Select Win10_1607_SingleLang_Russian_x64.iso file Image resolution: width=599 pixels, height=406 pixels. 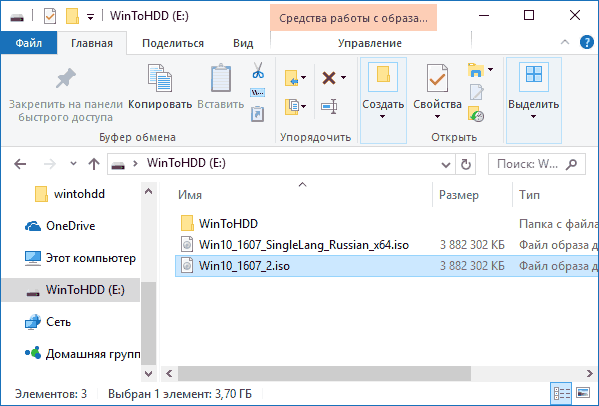[x=295, y=244]
